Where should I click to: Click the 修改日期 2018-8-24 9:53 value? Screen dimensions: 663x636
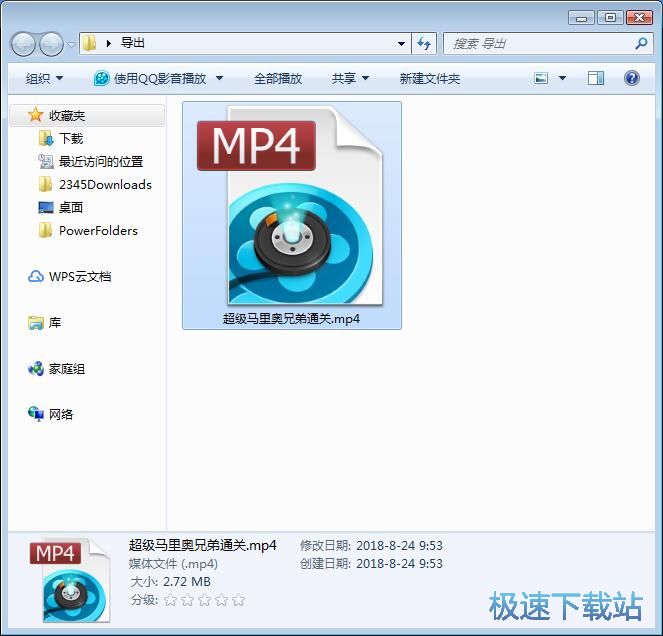tap(399, 546)
